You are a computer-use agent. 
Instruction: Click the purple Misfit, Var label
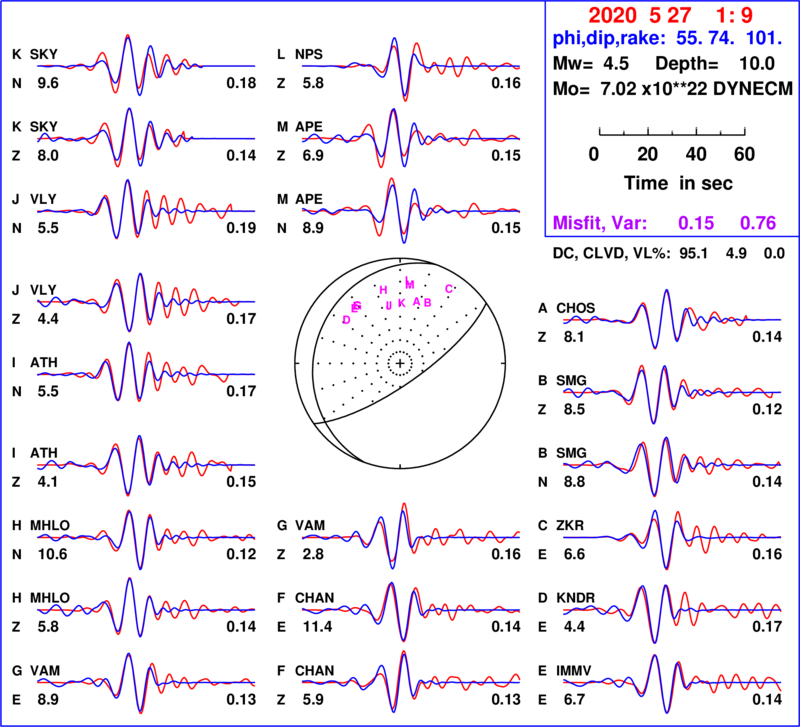point(600,224)
